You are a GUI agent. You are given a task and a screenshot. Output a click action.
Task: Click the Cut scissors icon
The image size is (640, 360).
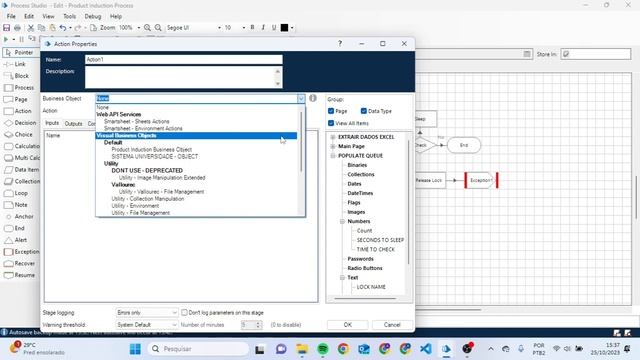31,28
